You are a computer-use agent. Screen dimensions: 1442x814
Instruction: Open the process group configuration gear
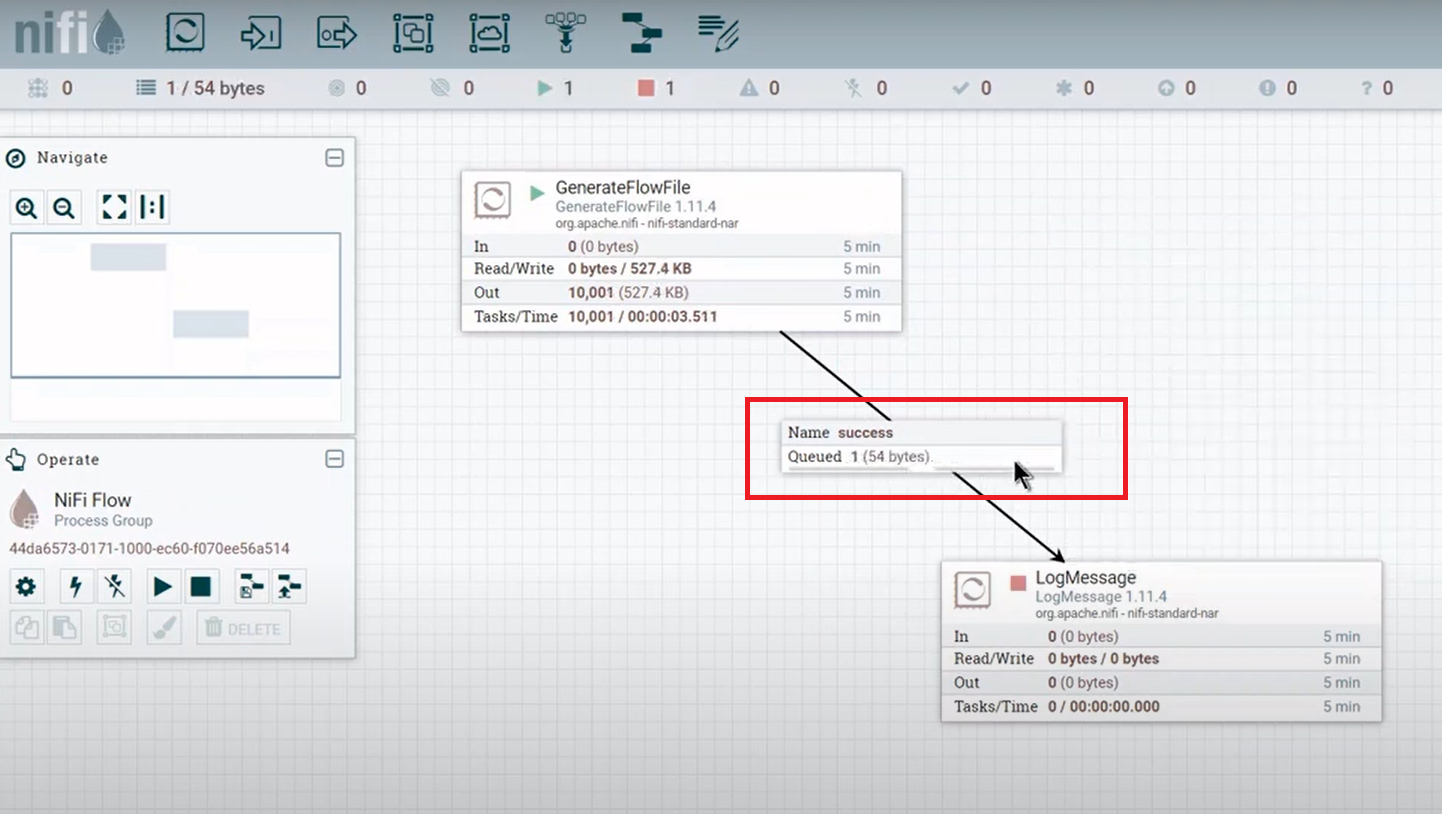pos(27,586)
